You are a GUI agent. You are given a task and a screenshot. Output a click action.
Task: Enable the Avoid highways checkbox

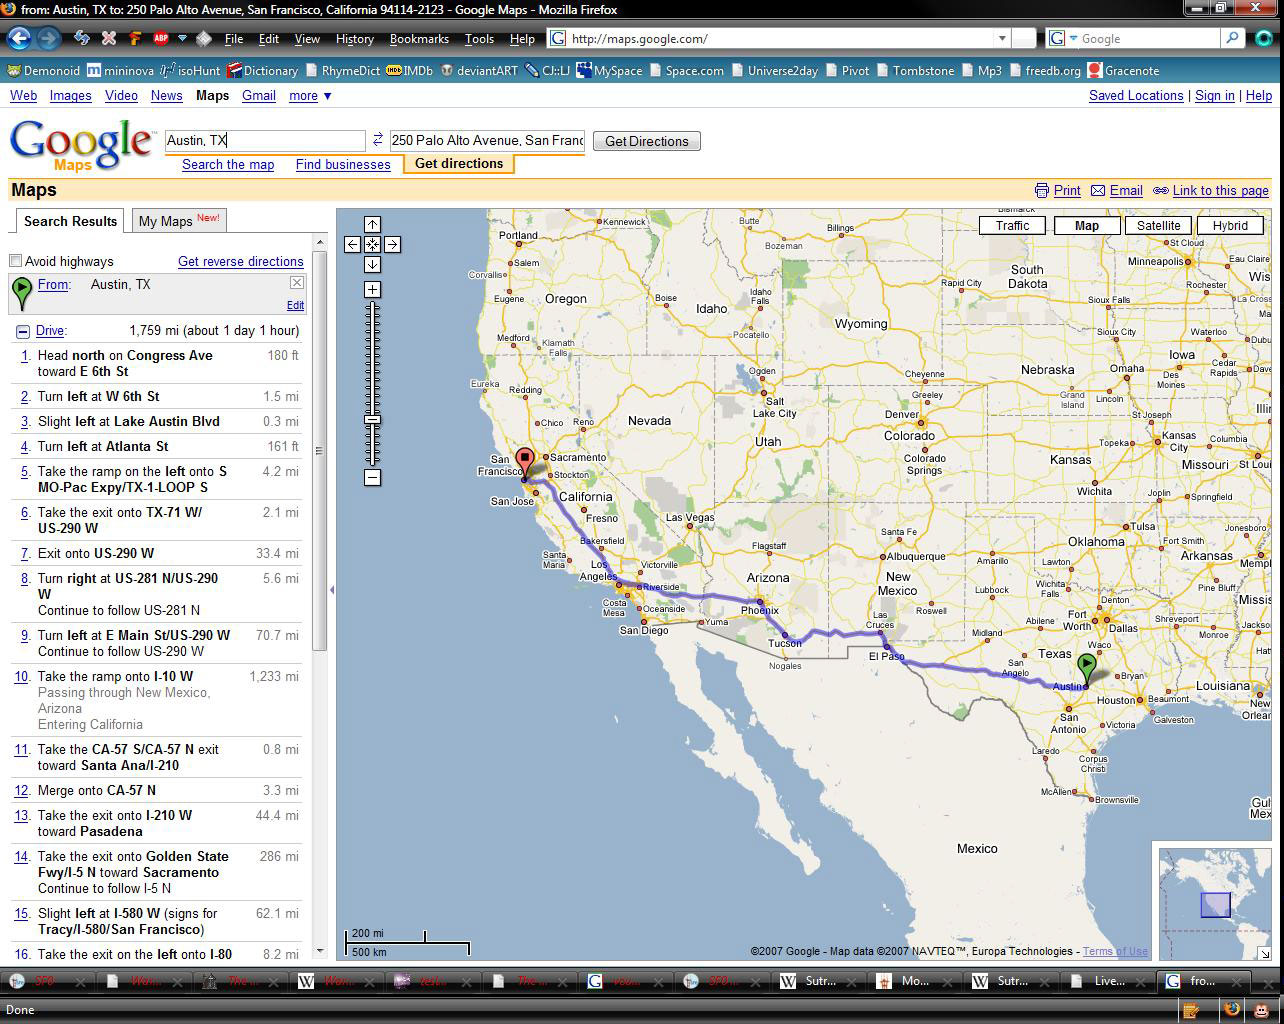16,261
